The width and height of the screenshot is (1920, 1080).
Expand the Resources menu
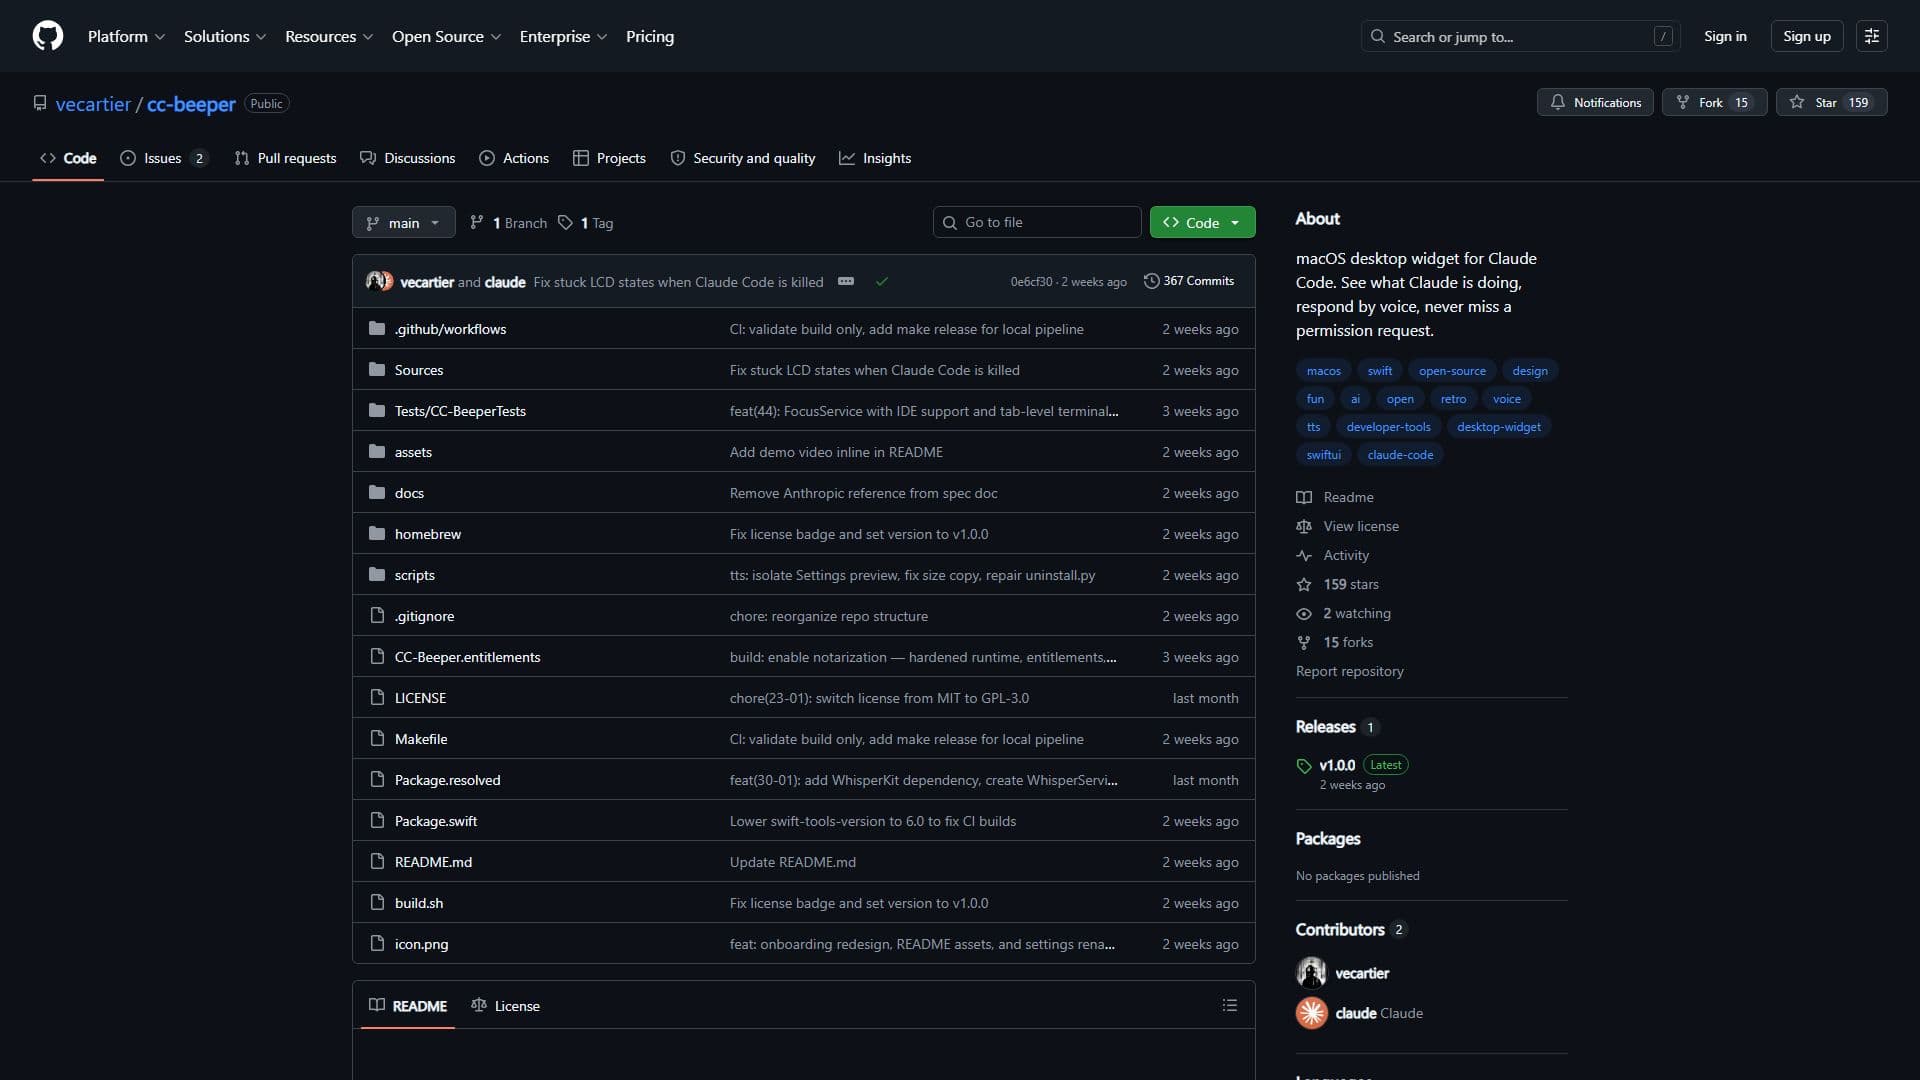click(329, 36)
